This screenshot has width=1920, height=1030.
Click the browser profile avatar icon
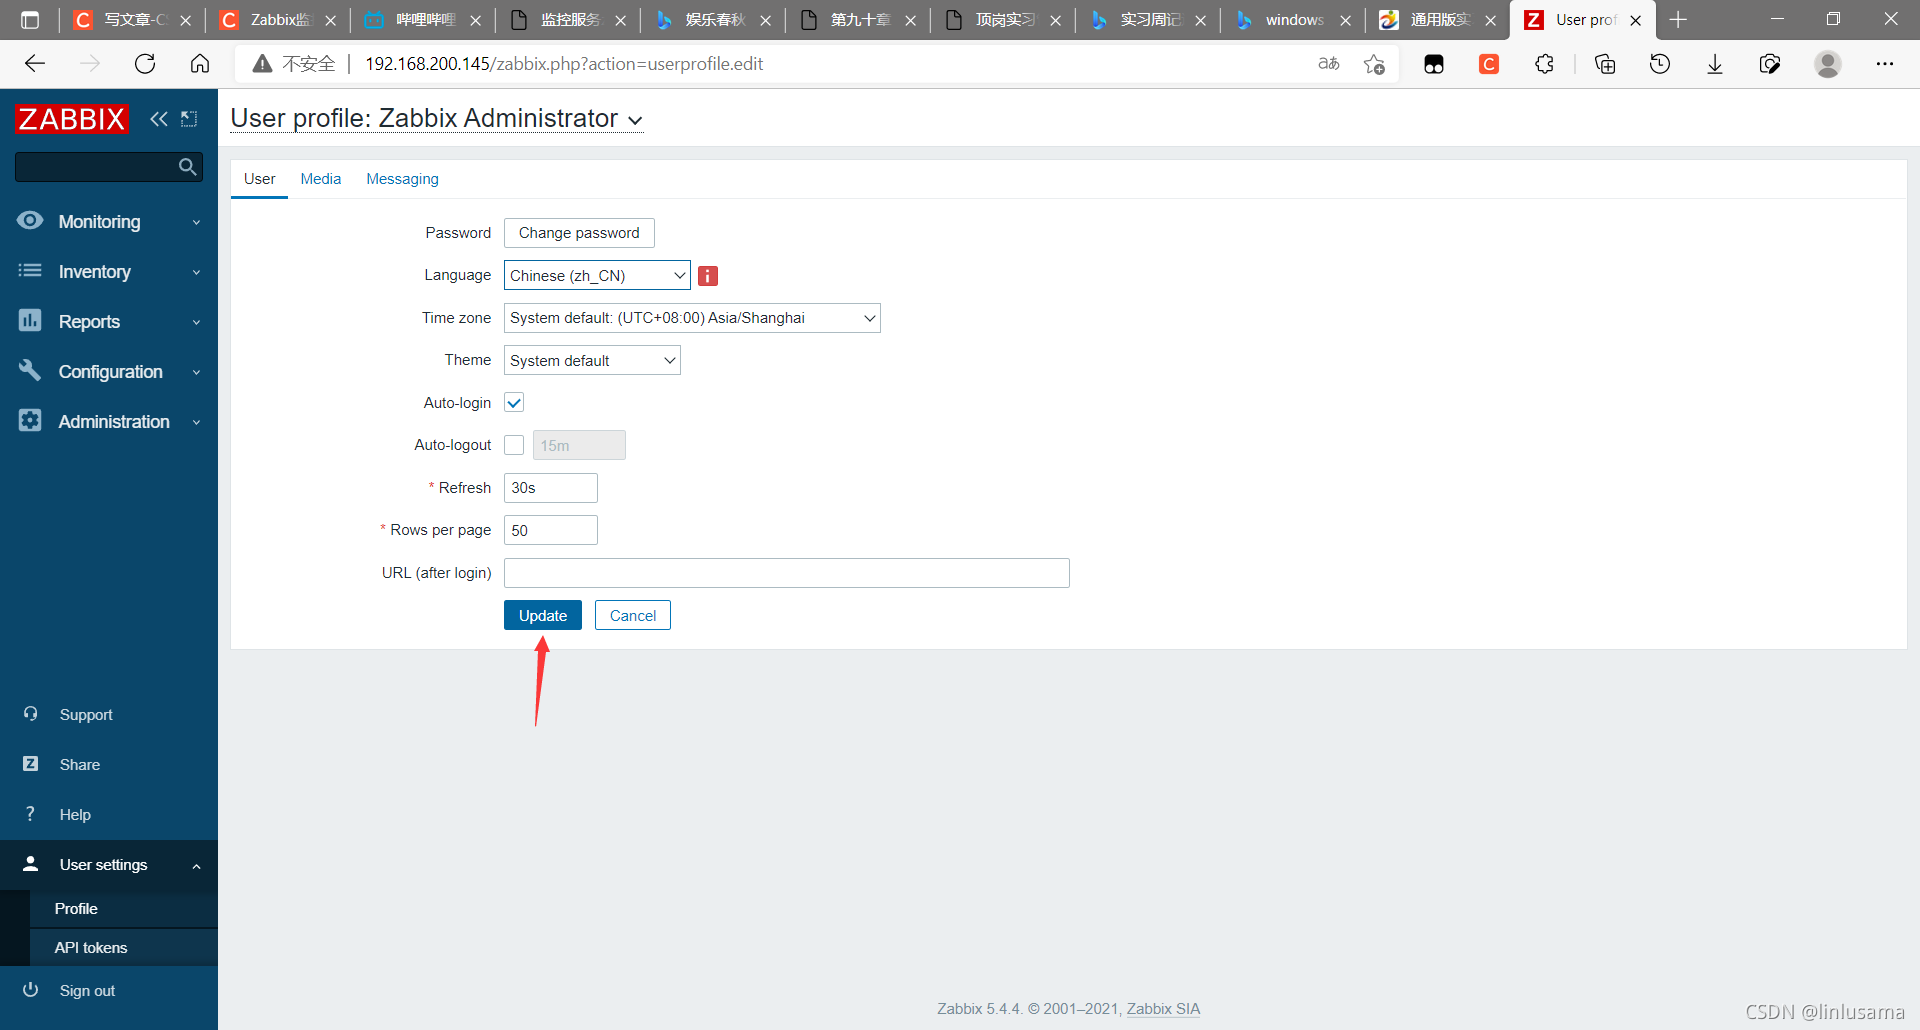point(1828,64)
